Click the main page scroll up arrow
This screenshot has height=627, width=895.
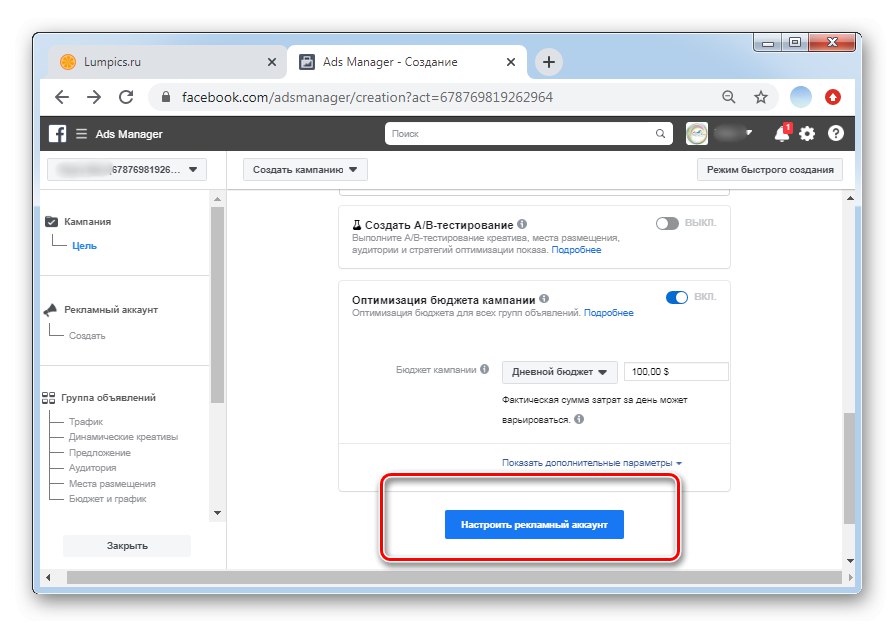pyautogui.click(x=850, y=198)
